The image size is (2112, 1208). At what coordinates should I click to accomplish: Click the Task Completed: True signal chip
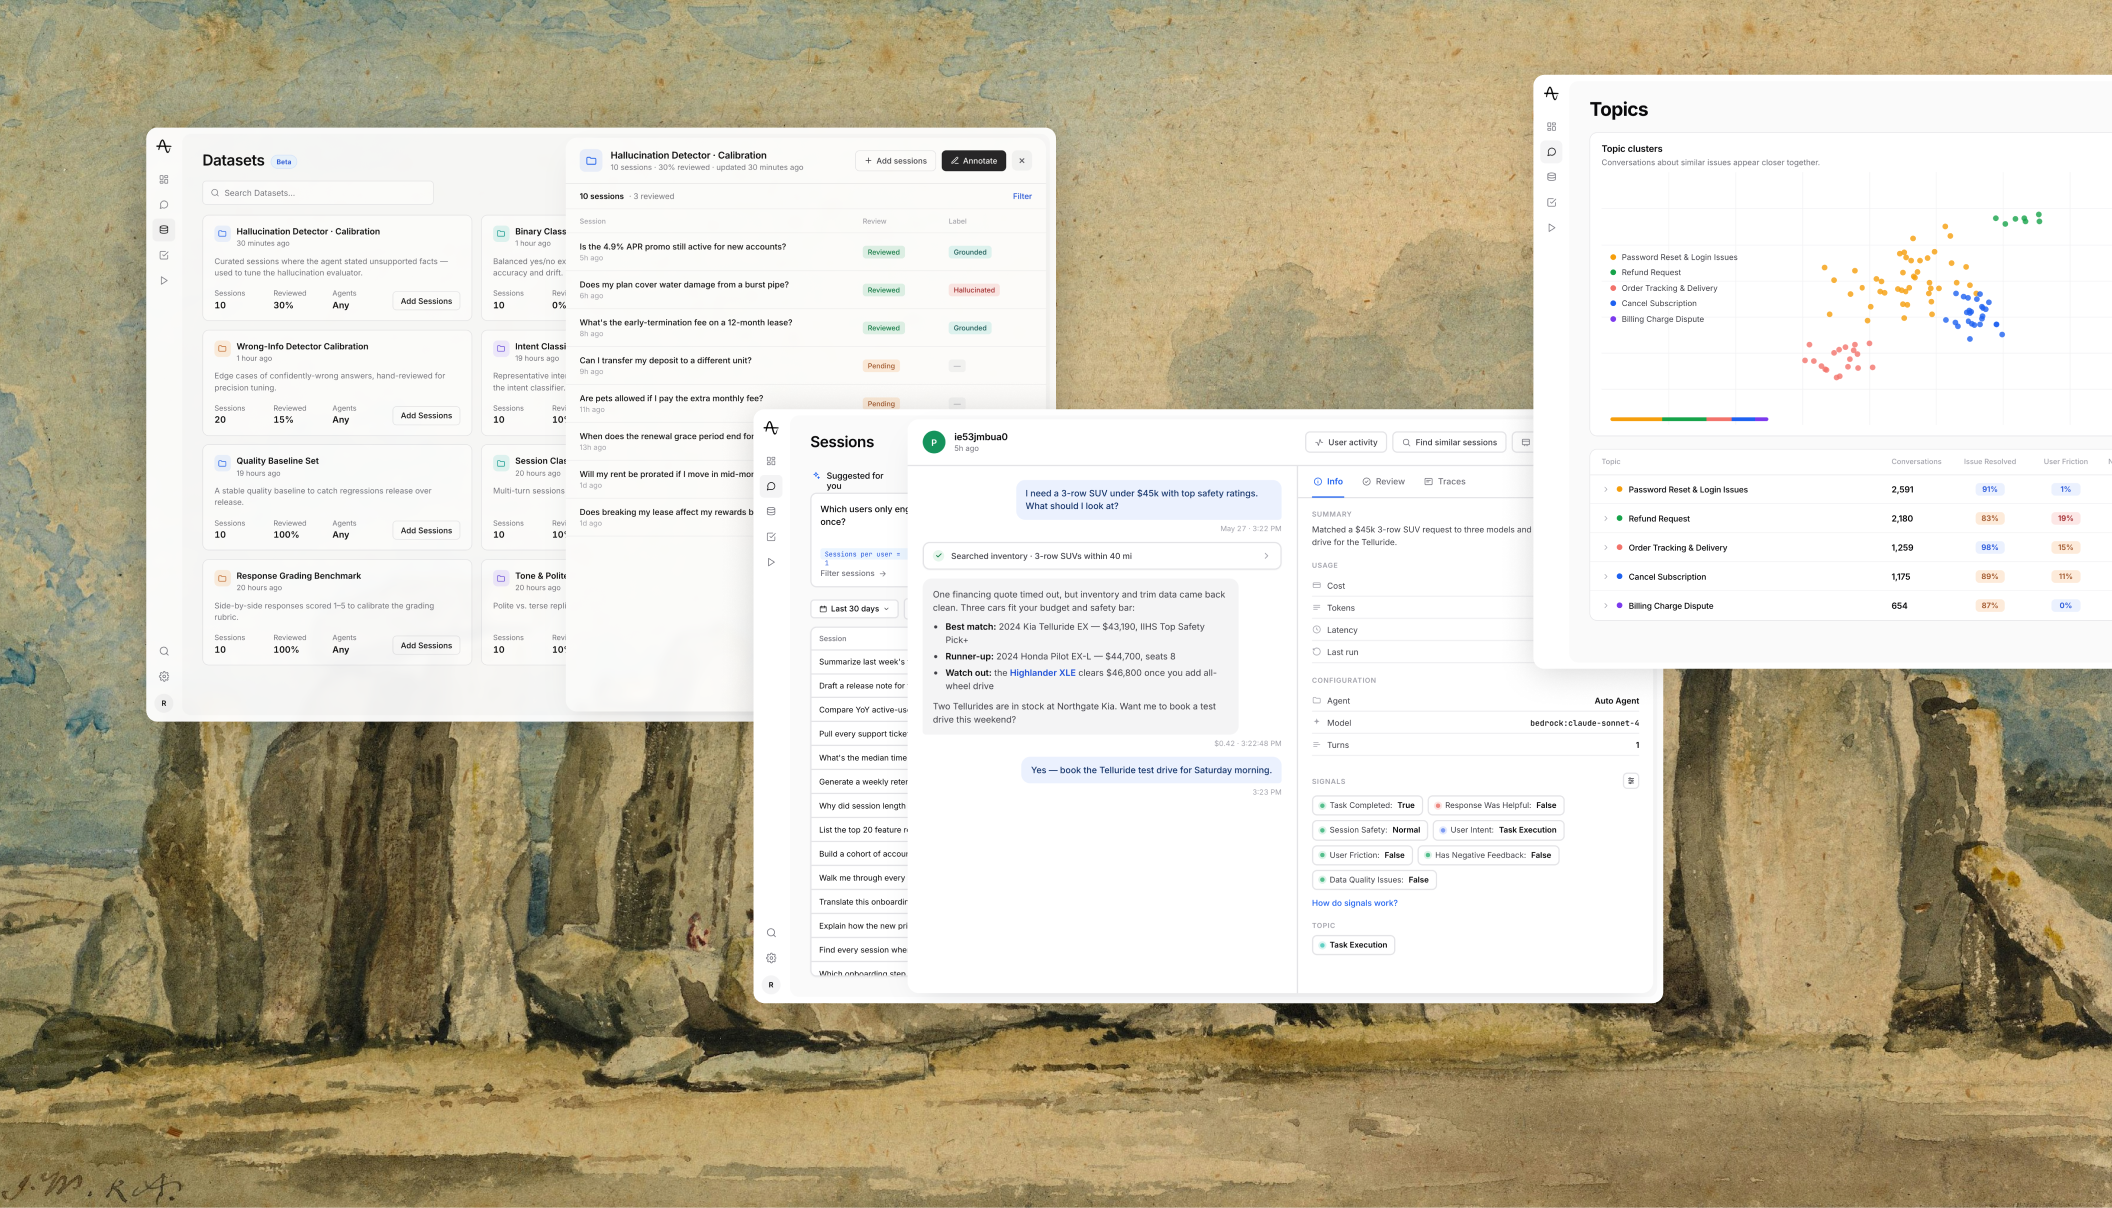click(x=1367, y=805)
